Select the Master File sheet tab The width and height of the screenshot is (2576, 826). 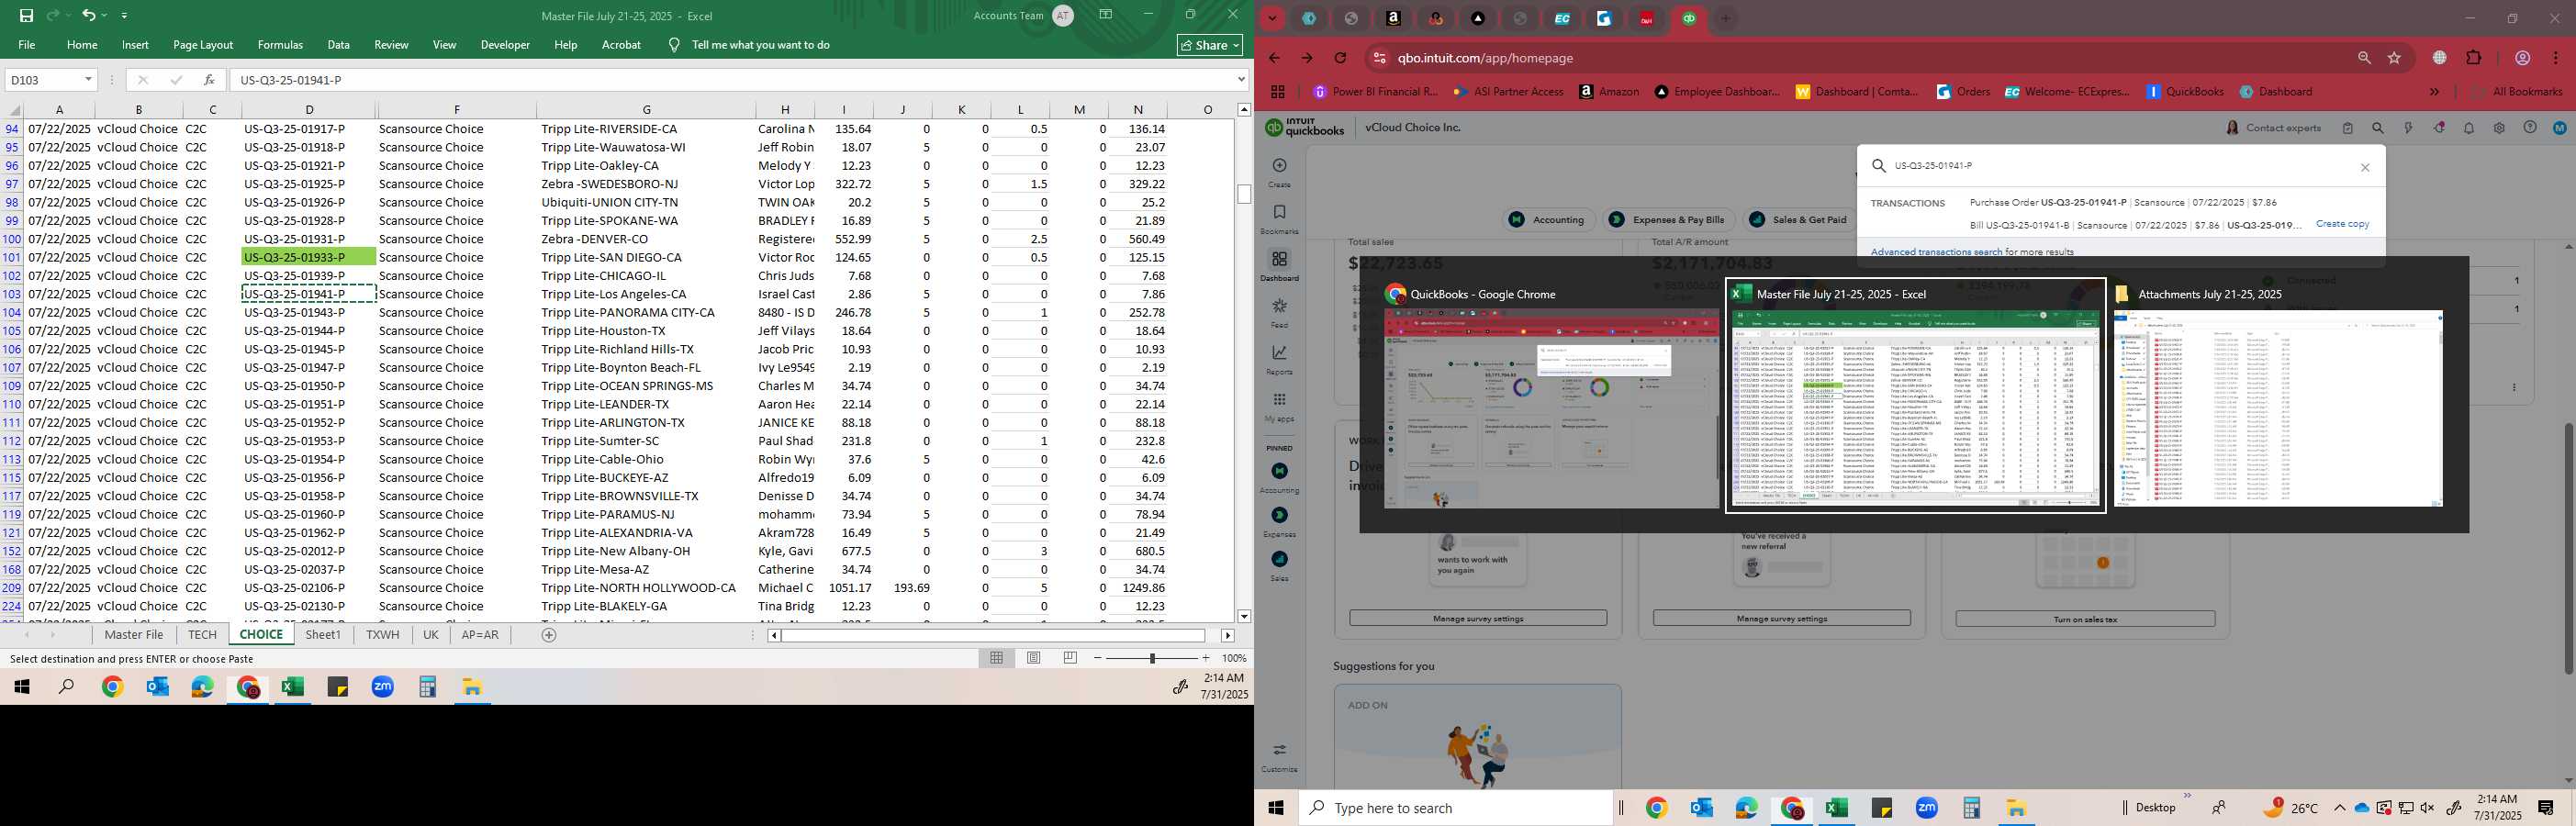[134, 635]
